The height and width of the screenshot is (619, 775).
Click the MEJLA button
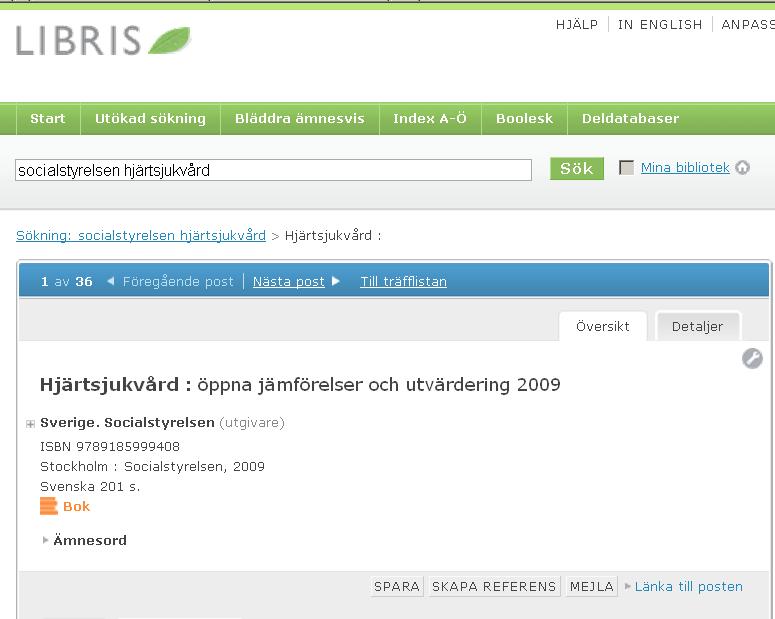click(x=592, y=586)
